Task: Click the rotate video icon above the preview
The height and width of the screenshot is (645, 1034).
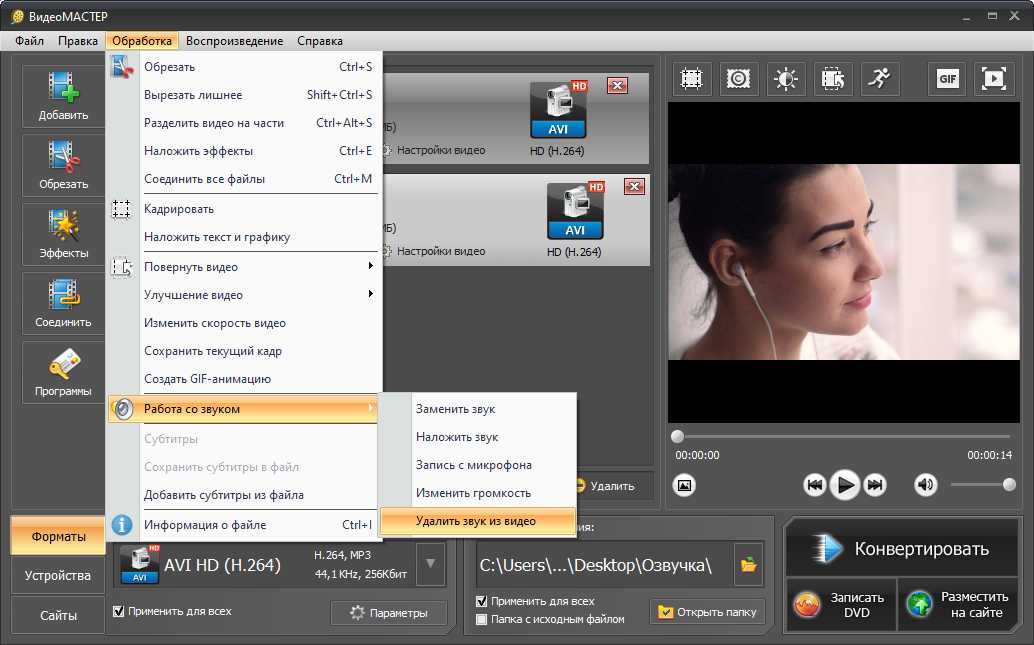Action: 833,79
